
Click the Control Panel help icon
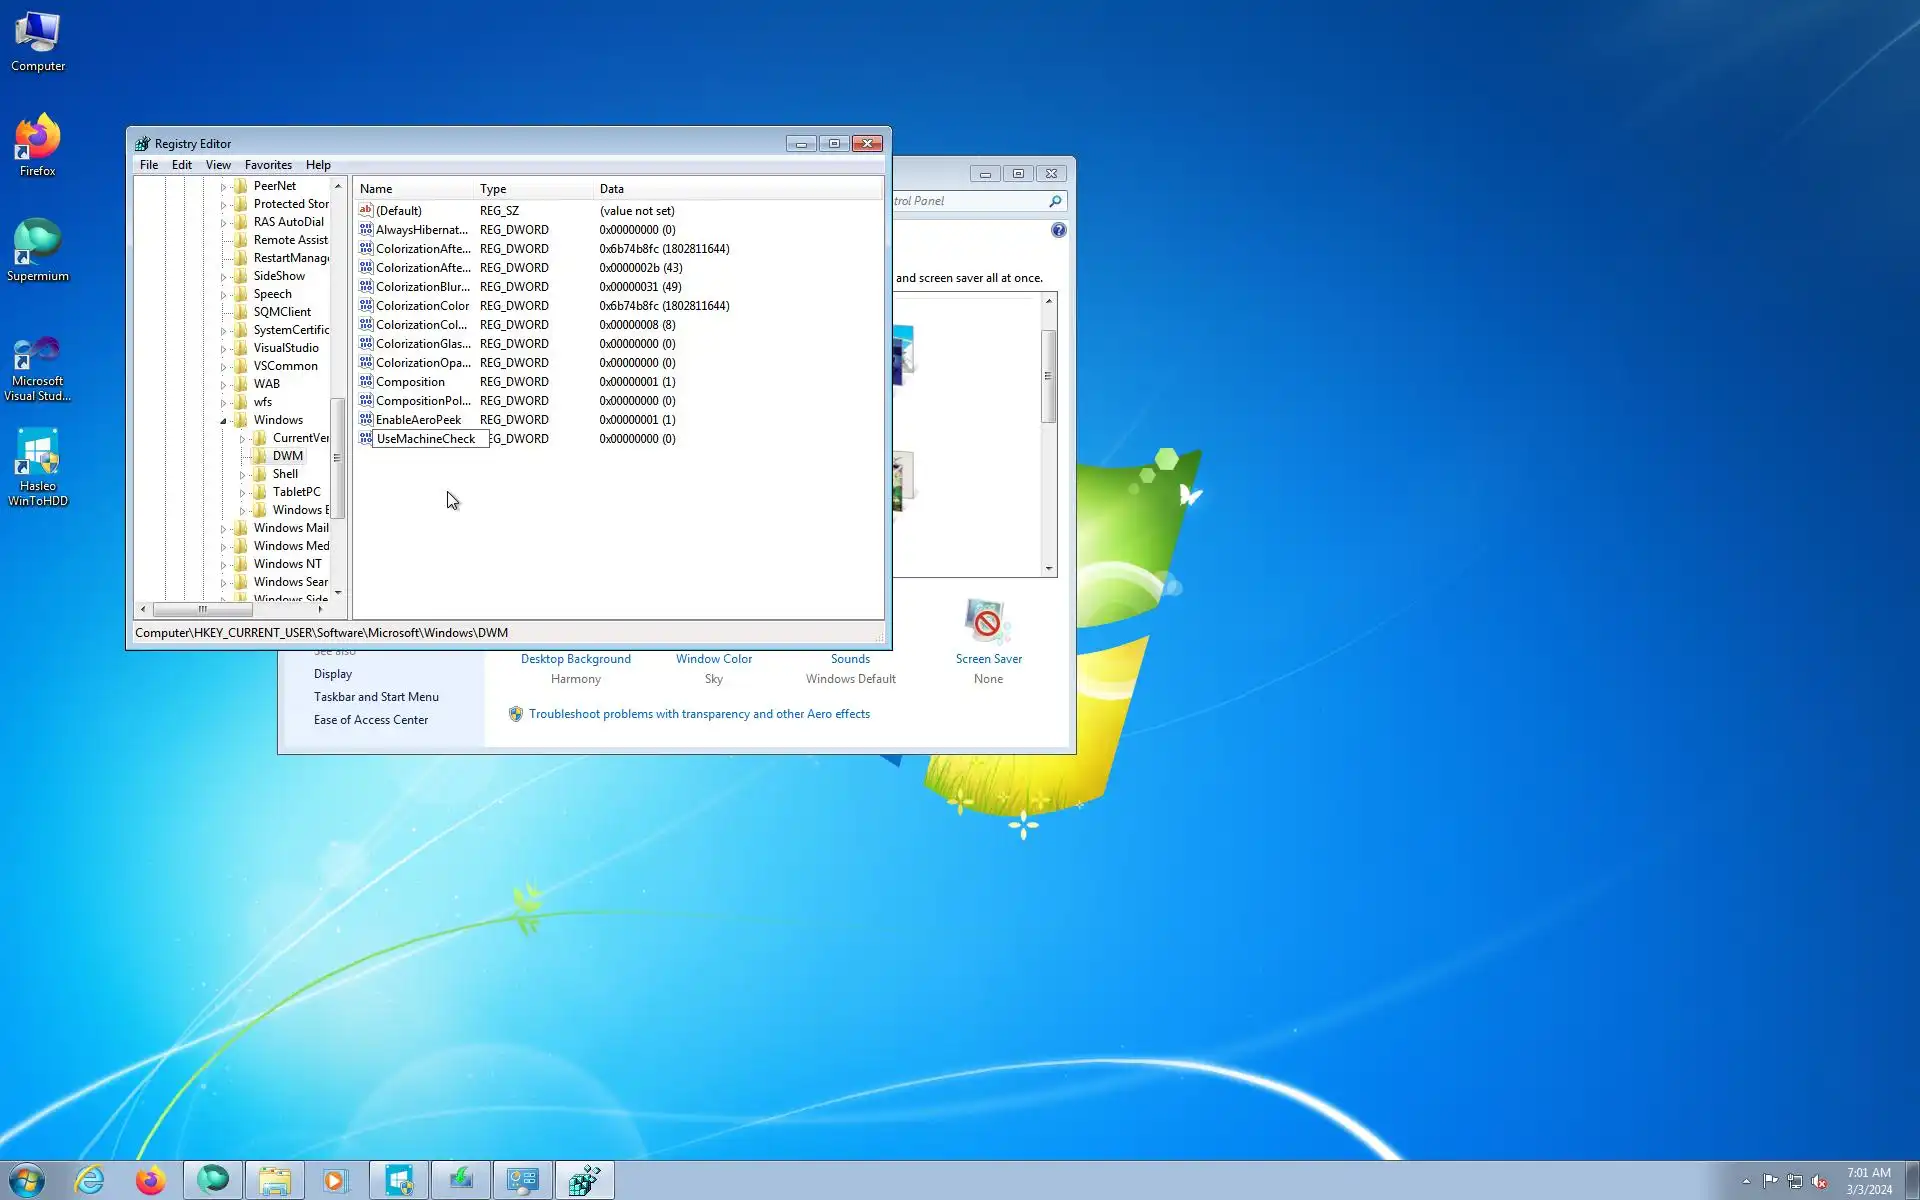1058,230
